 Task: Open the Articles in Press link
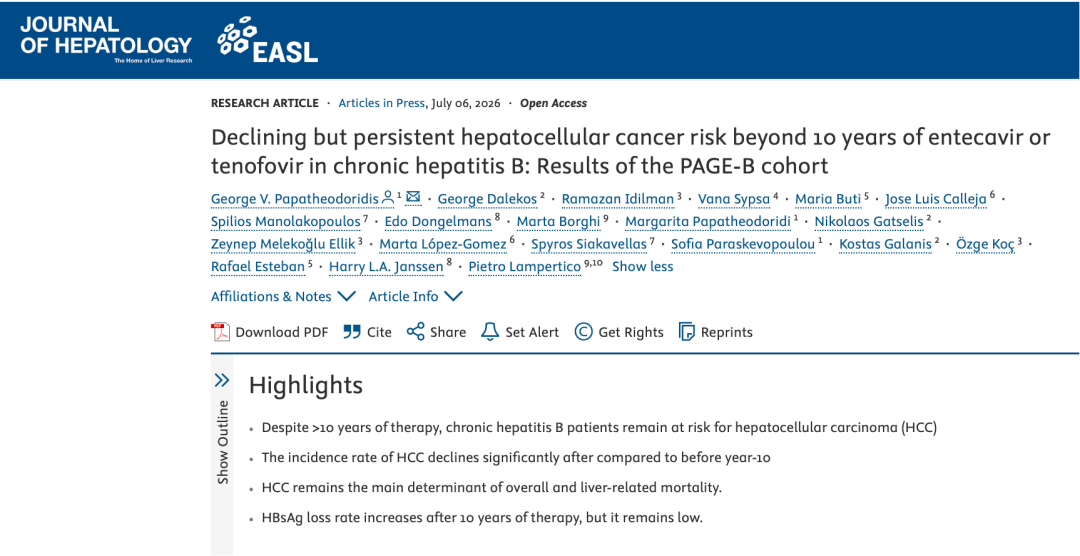pyautogui.click(x=382, y=103)
